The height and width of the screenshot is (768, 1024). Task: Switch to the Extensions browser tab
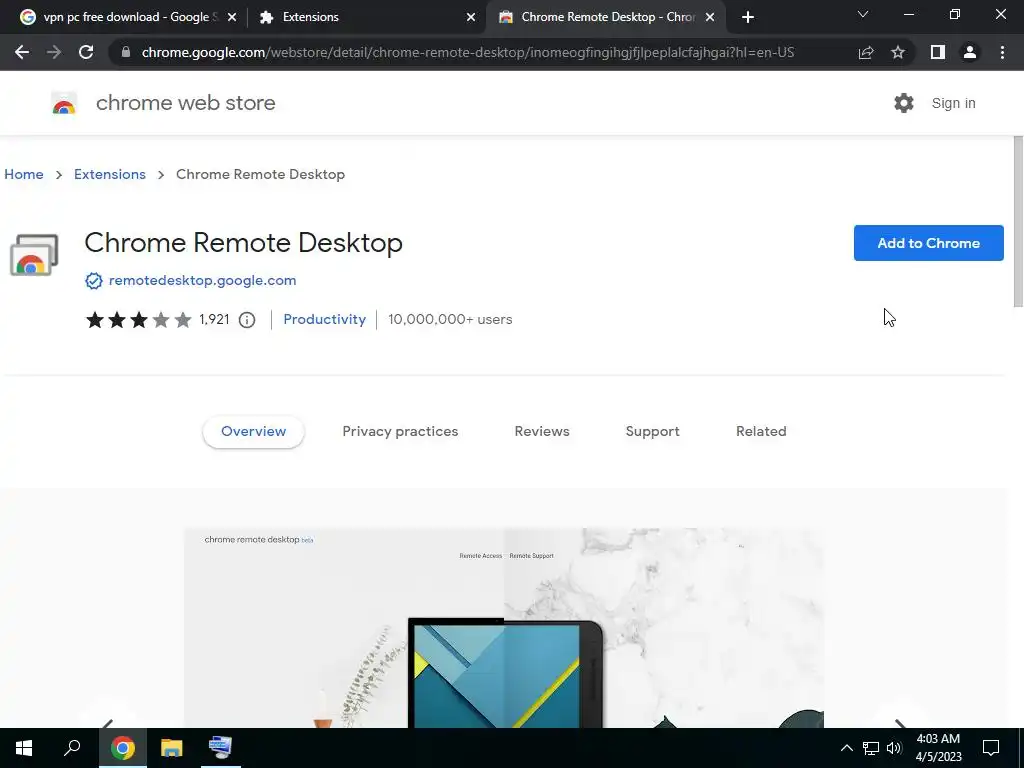click(366, 17)
